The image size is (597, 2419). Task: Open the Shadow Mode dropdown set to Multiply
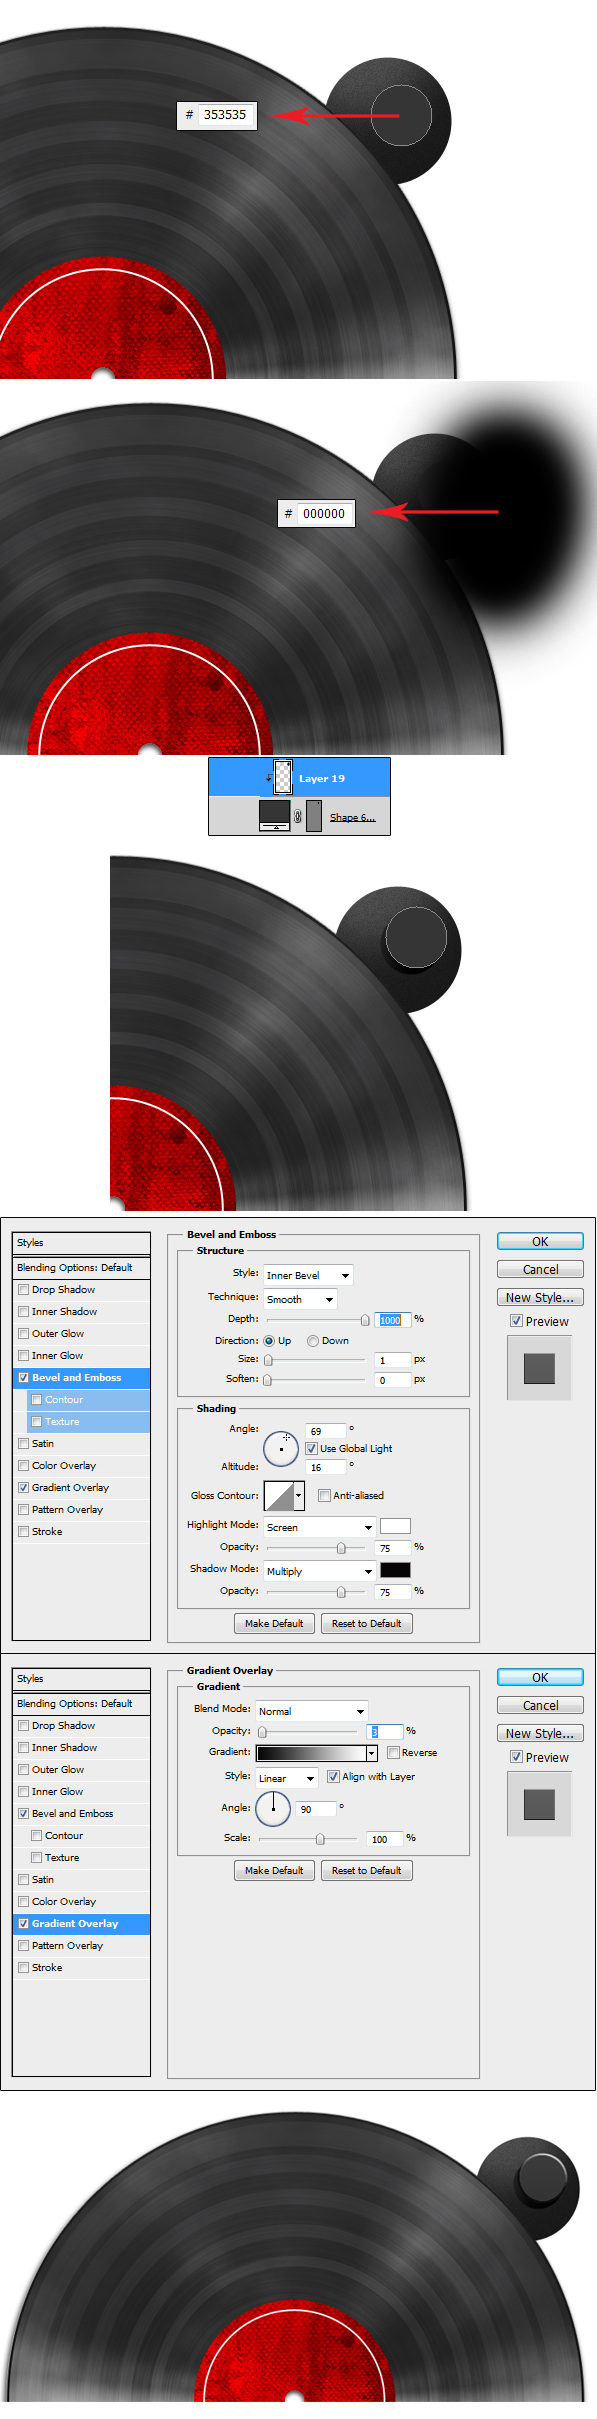click(319, 1571)
